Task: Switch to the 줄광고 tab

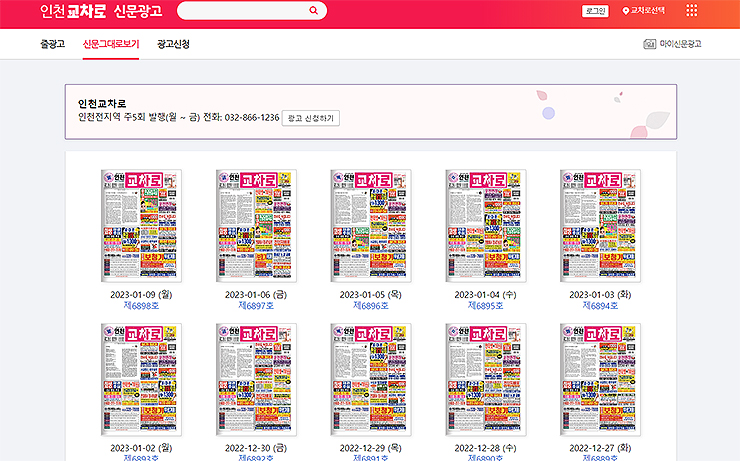Action: coord(52,44)
